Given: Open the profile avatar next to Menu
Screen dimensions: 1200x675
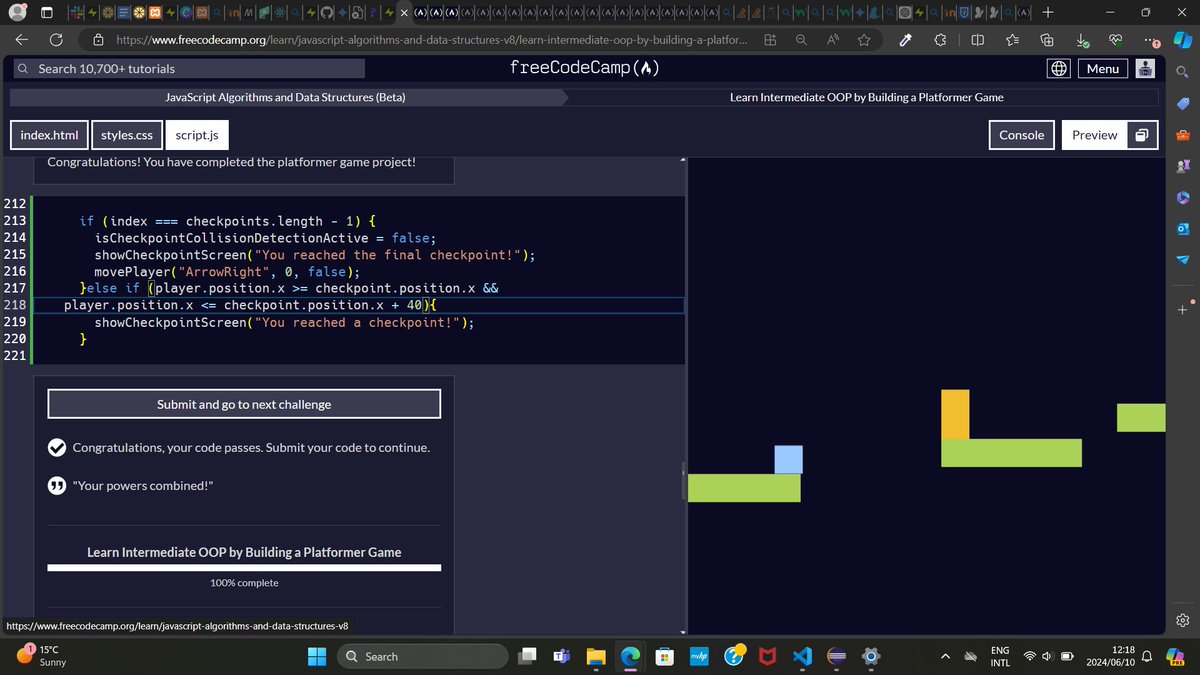Looking at the screenshot, I should (x=1147, y=69).
